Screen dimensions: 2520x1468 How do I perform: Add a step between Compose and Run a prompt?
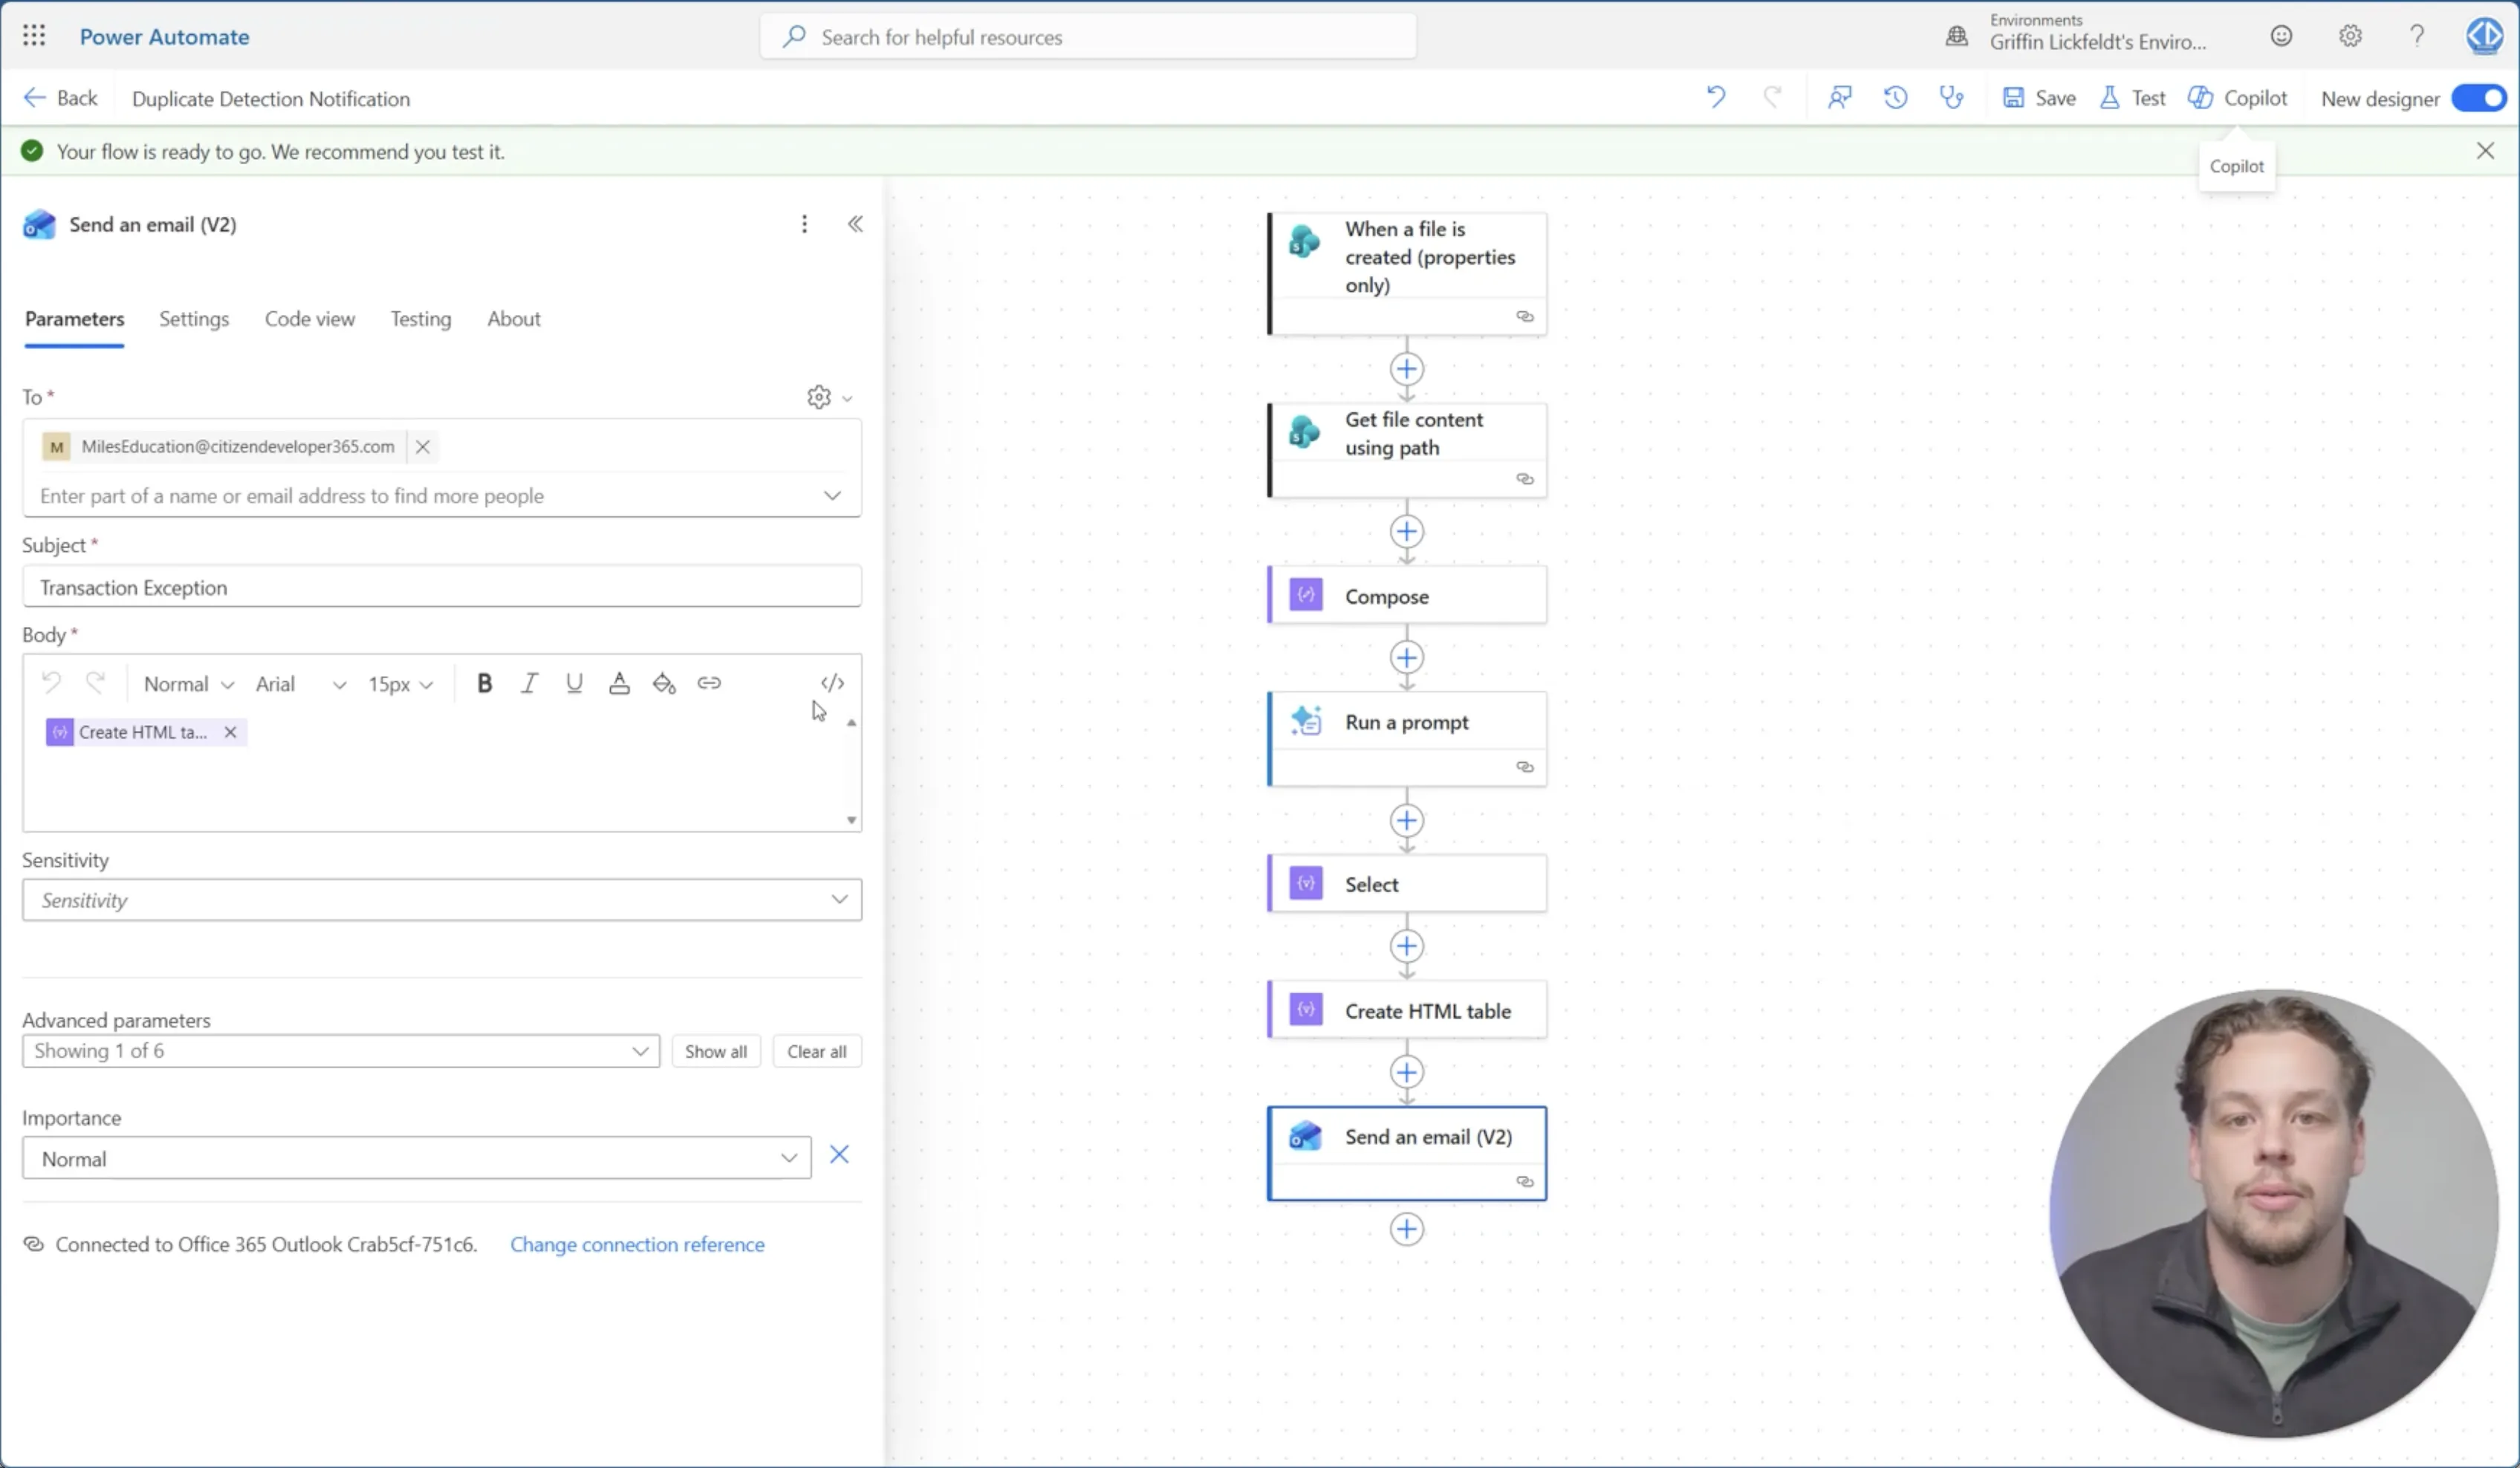pyautogui.click(x=1407, y=658)
